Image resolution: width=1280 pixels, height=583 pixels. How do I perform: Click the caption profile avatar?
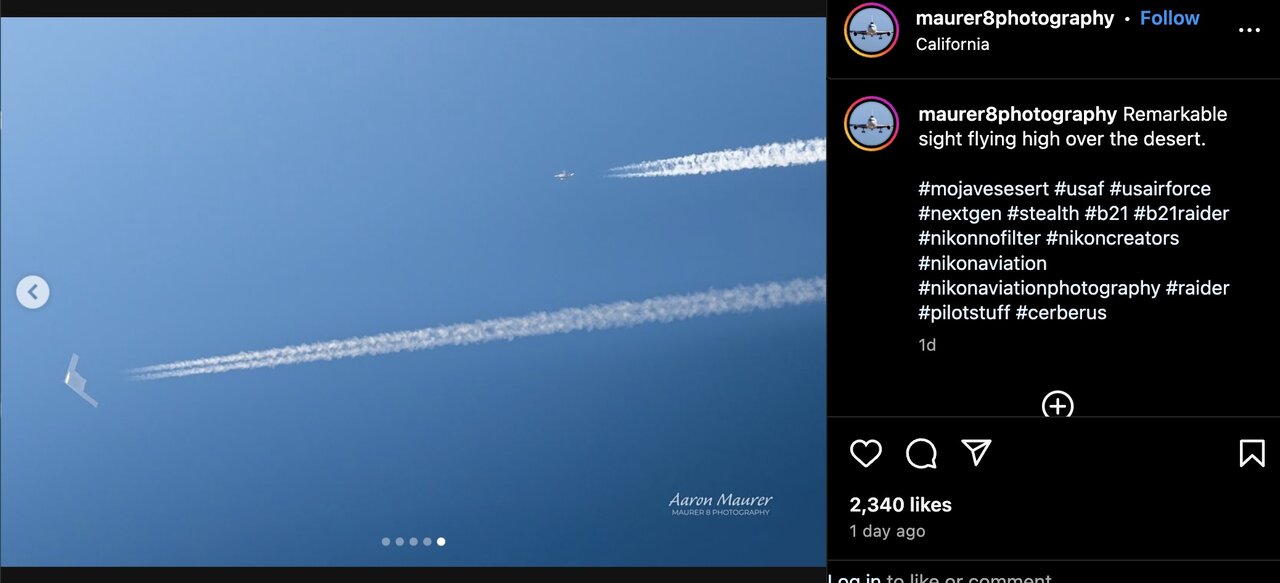click(872, 124)
